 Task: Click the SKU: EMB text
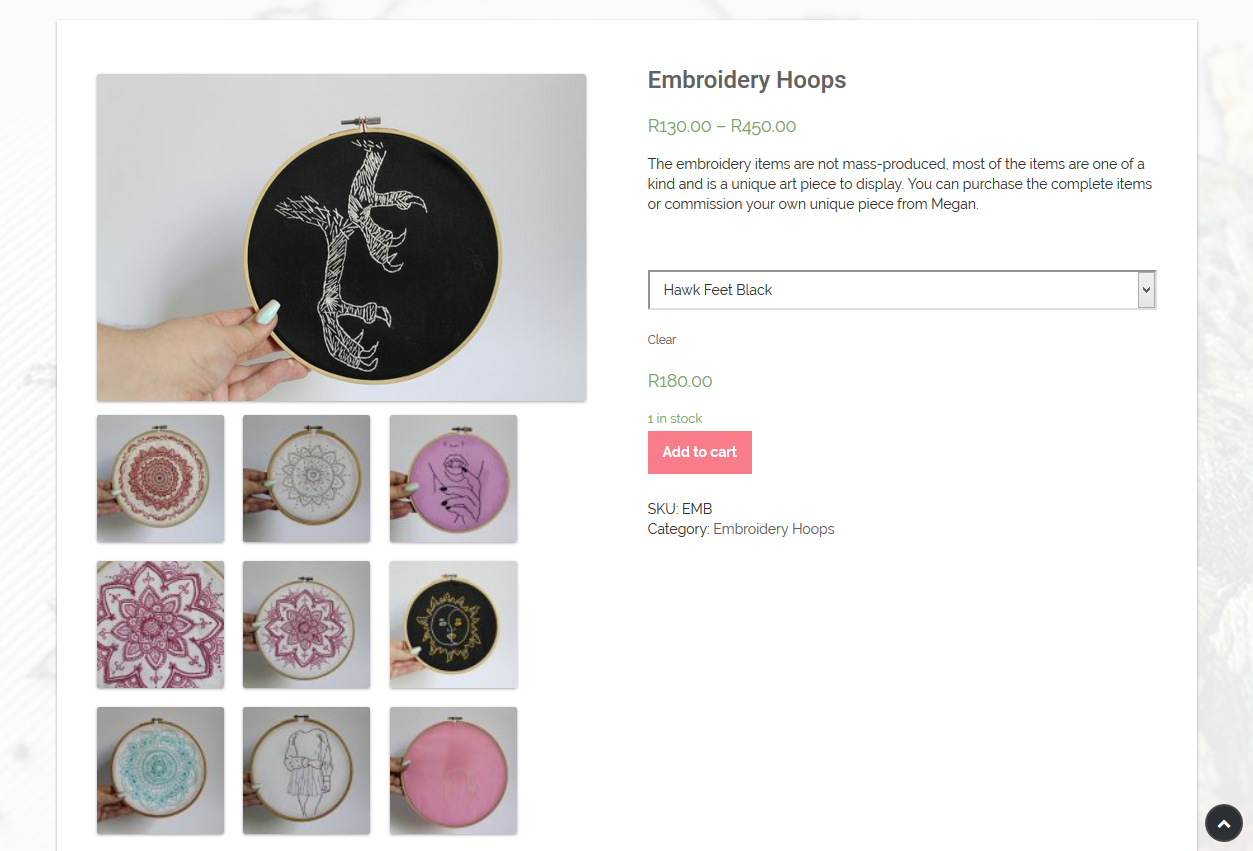click(x=680, y=509)
